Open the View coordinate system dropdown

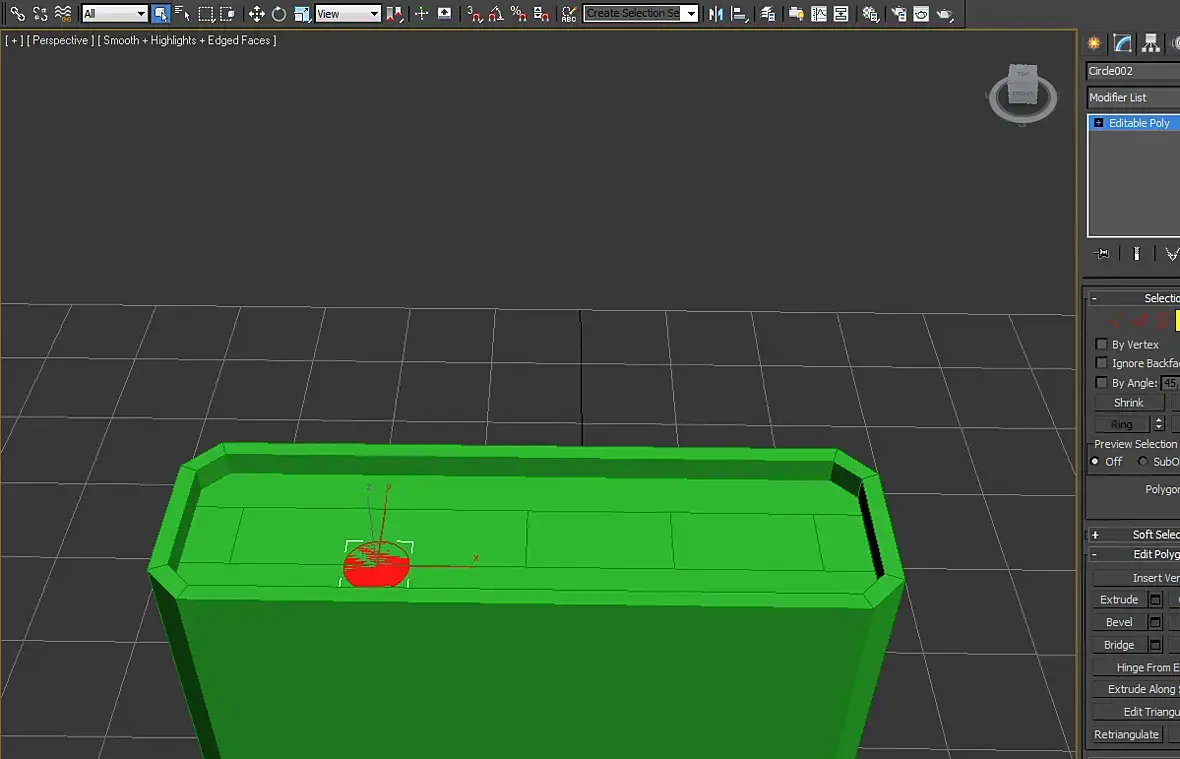(348, 14)
